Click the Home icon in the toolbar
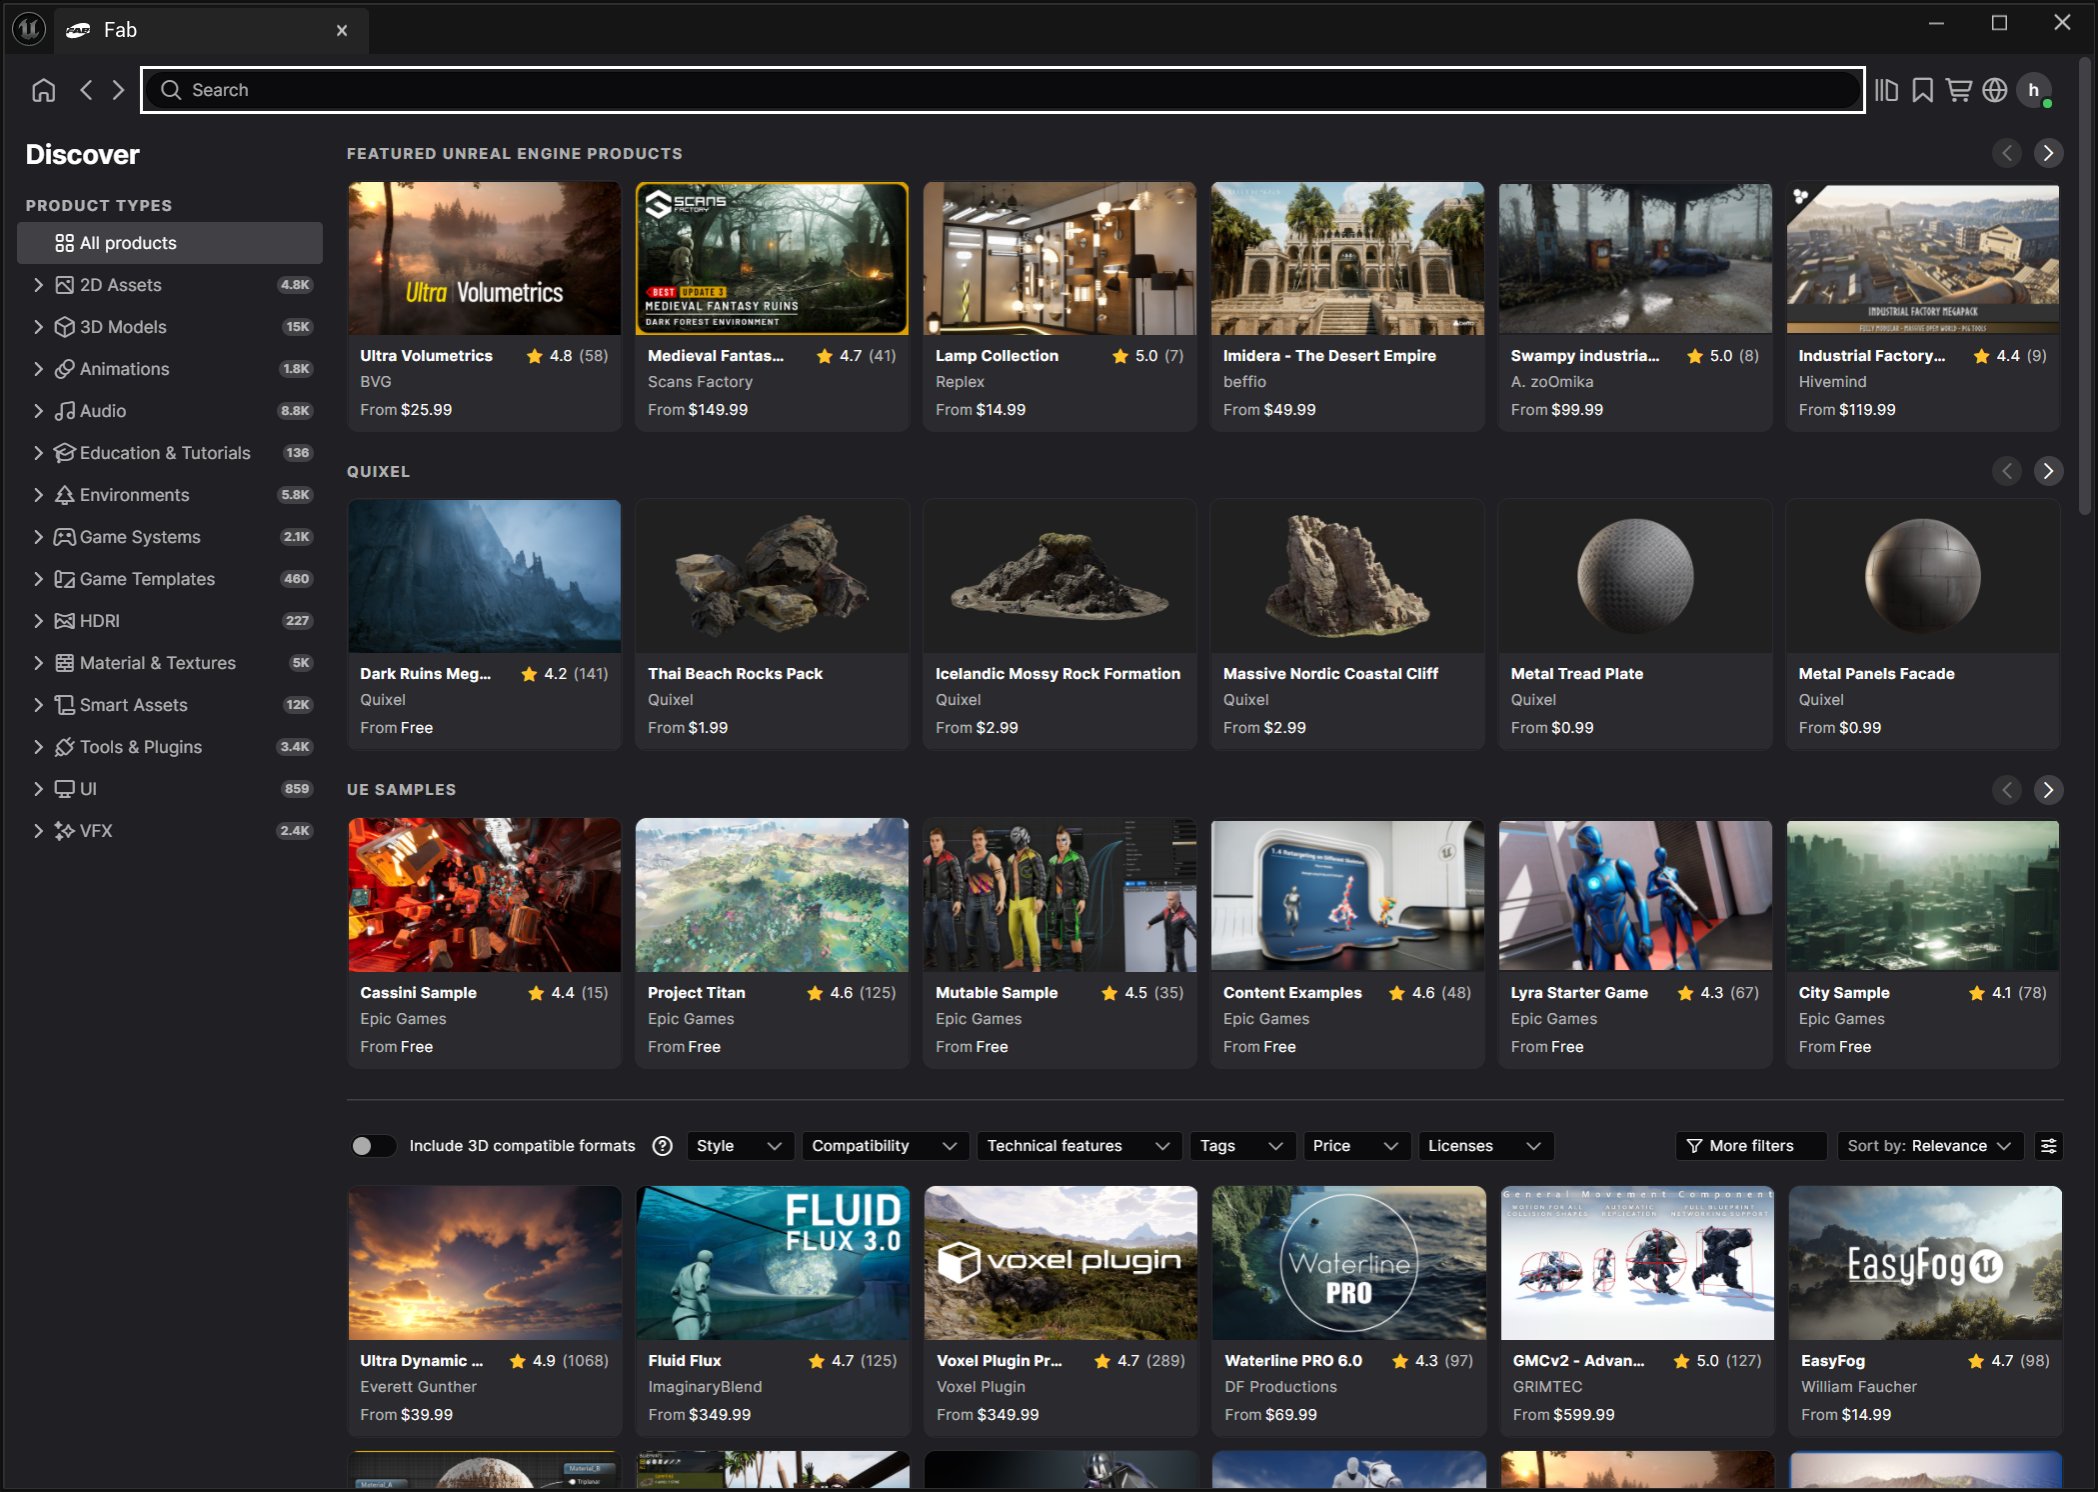Screen dimensions: 2098x1492 click(43, 90)
